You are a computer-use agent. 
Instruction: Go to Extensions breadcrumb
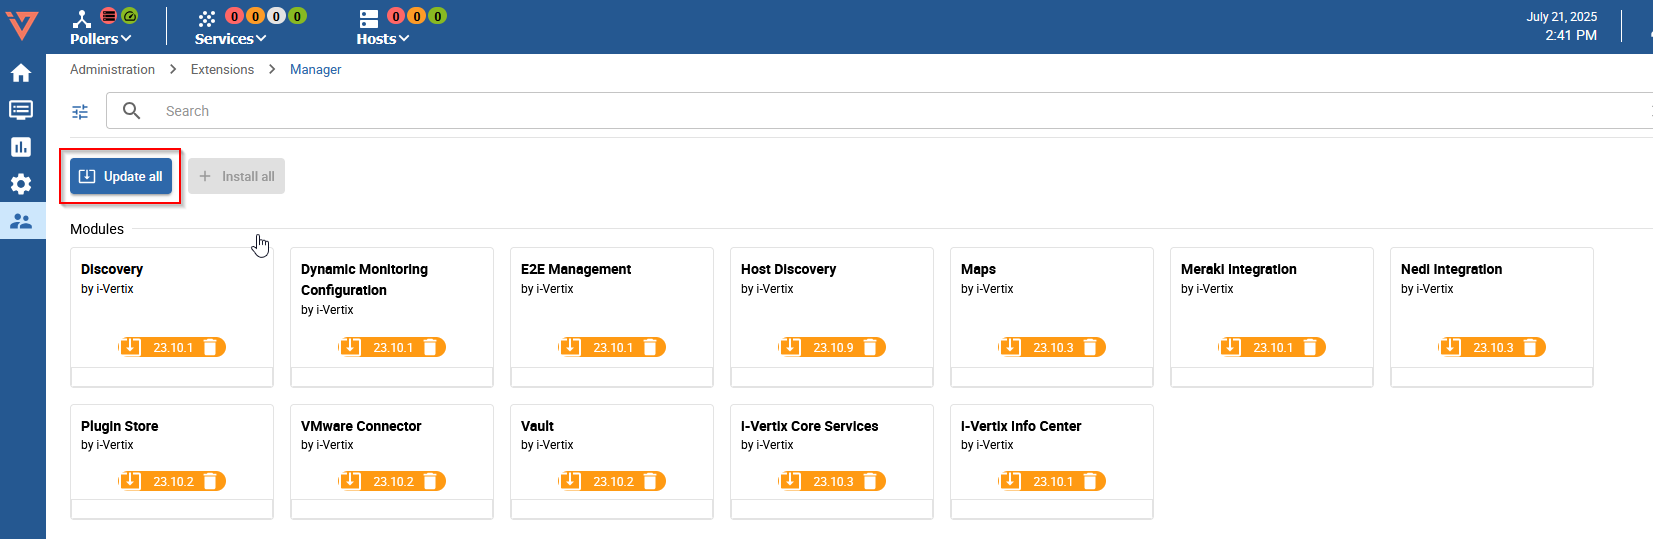click(x=222, y=69)
